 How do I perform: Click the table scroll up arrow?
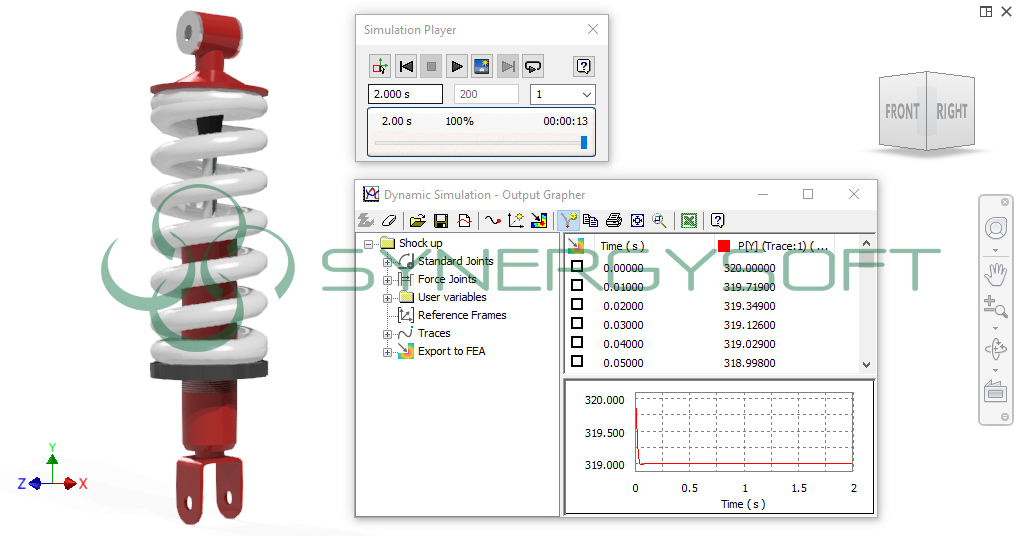(867, 243)
